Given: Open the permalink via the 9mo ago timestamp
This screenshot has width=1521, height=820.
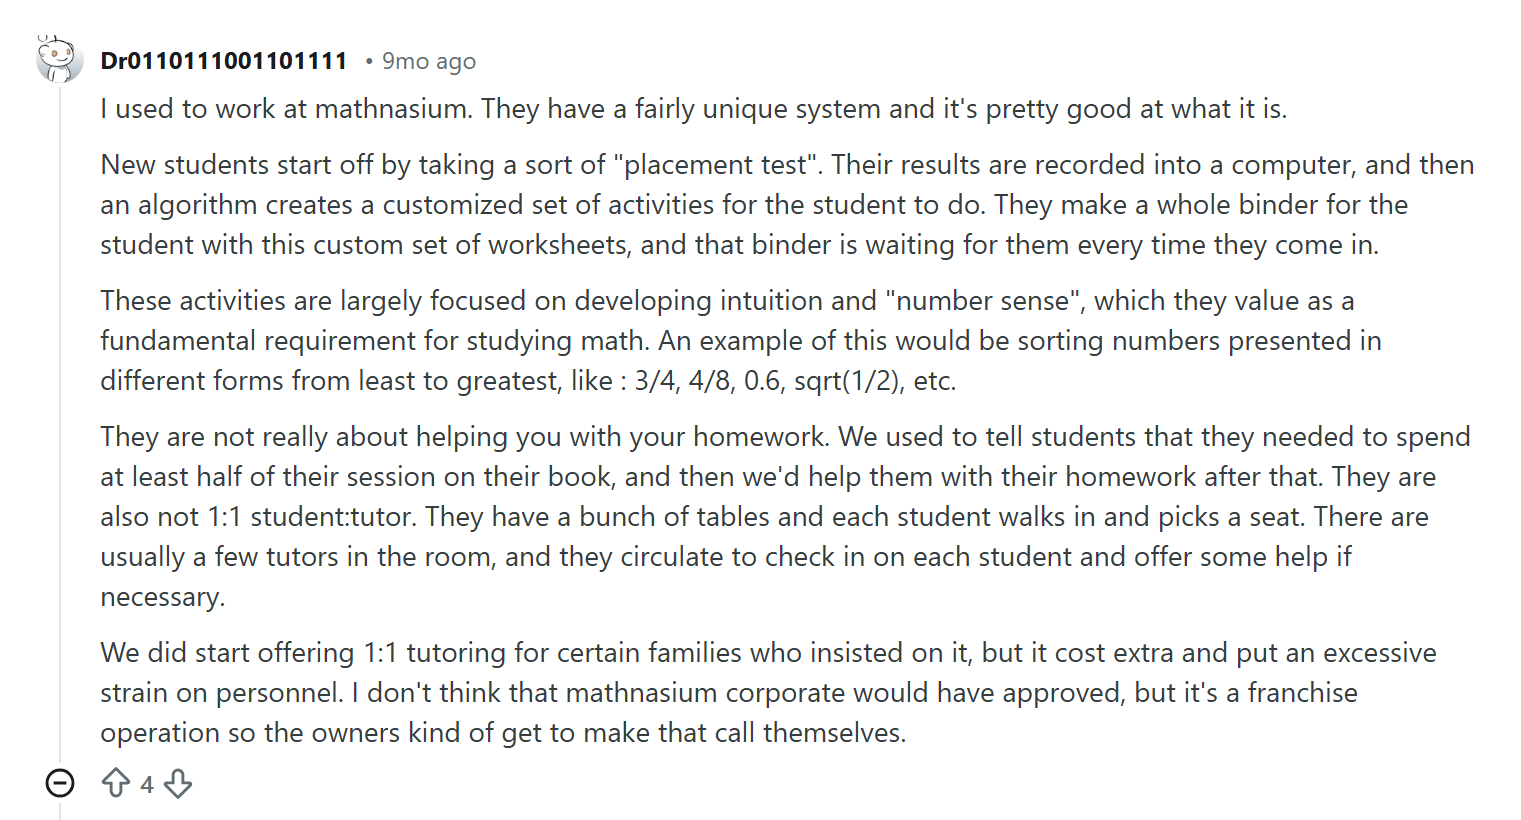Looking at the screenshot, I should (x=428, y=60).
